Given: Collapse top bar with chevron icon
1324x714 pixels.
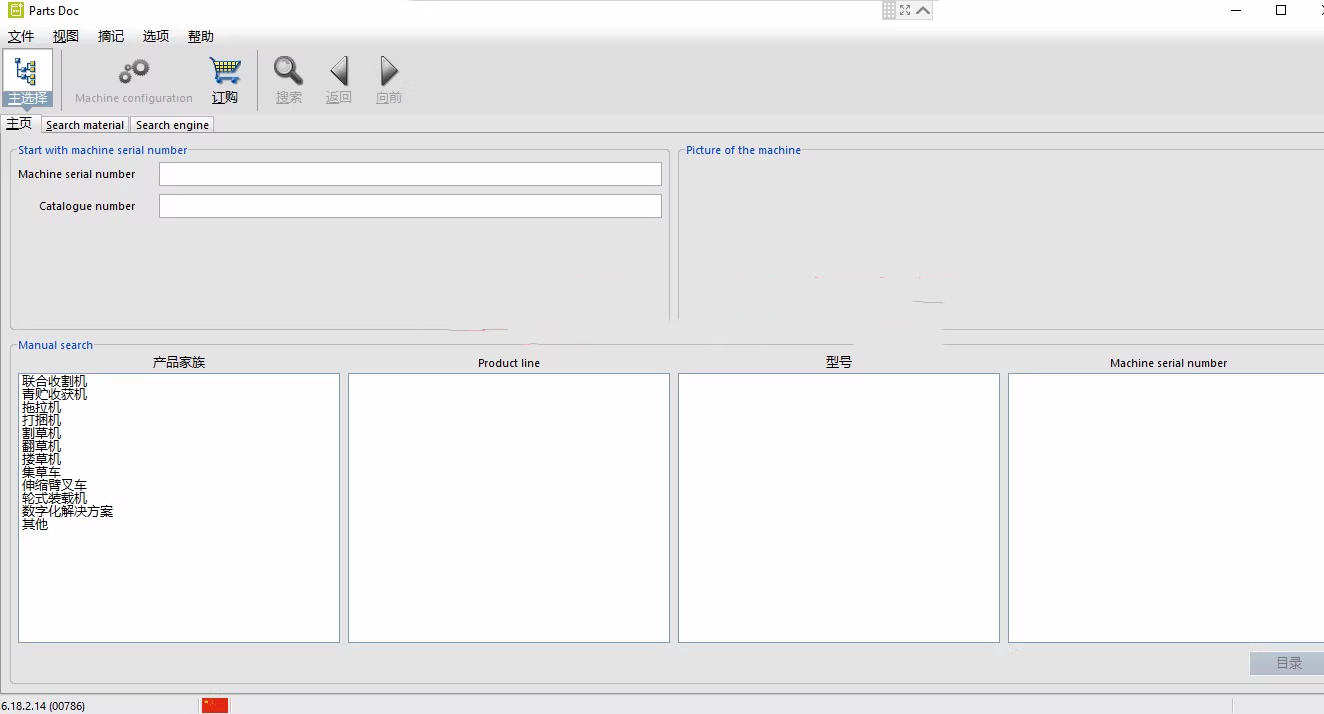Looking at the screenshot, I should 923,10.
